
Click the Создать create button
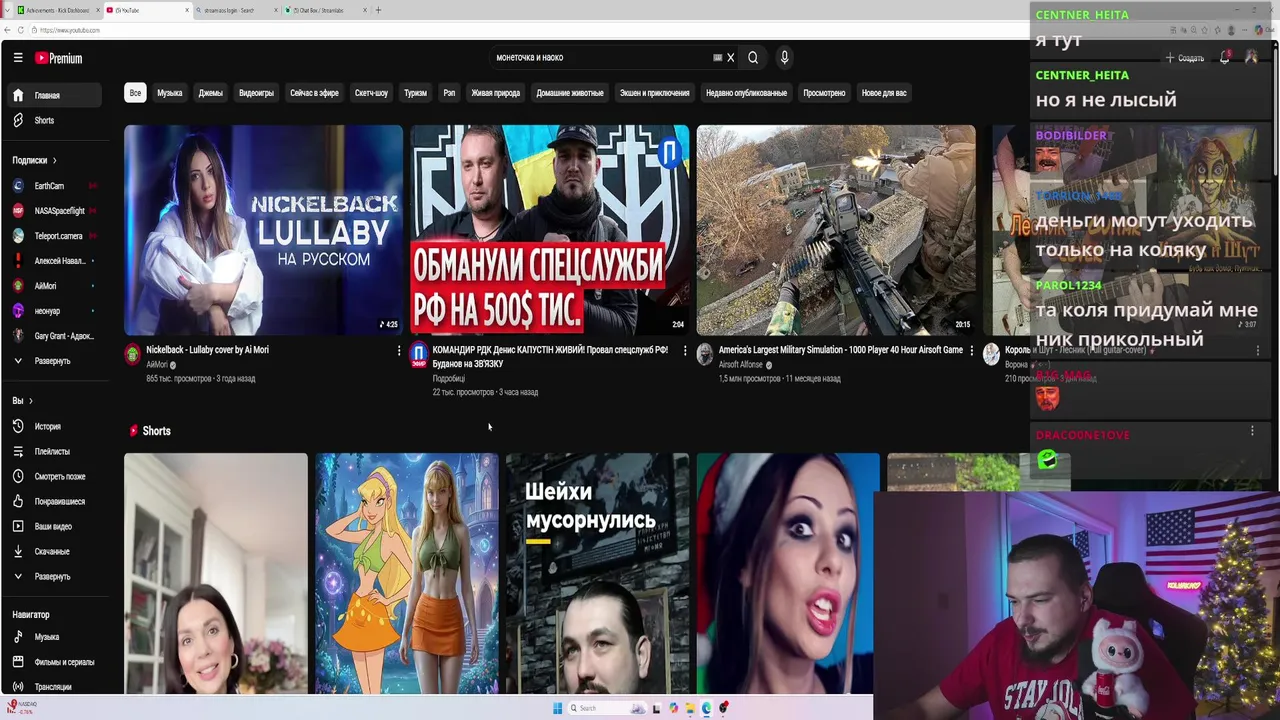(x=1185, y=58)
